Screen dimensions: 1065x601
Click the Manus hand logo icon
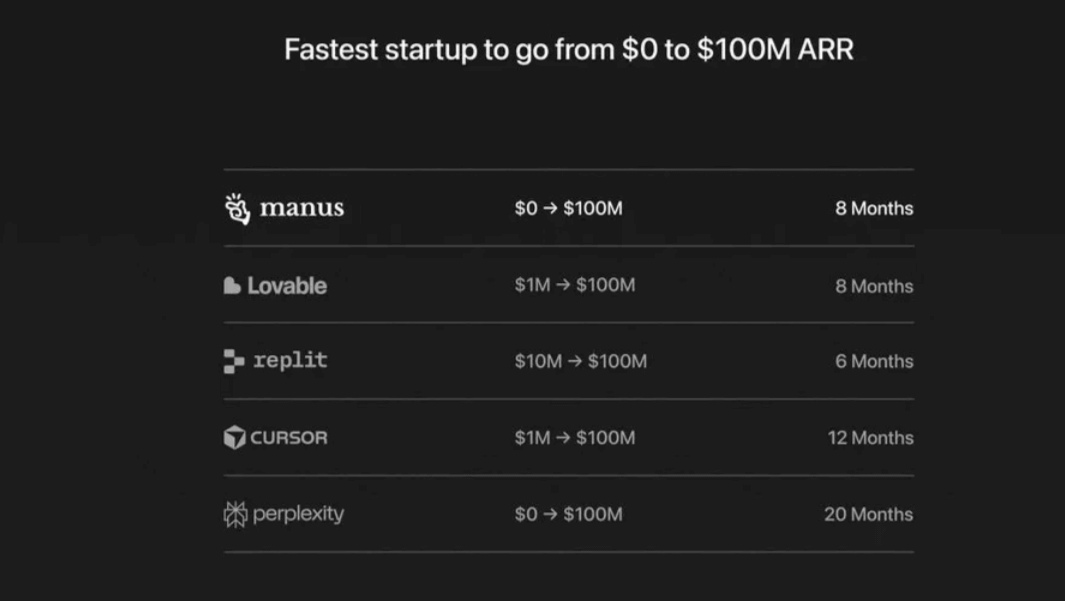(237, 208)
